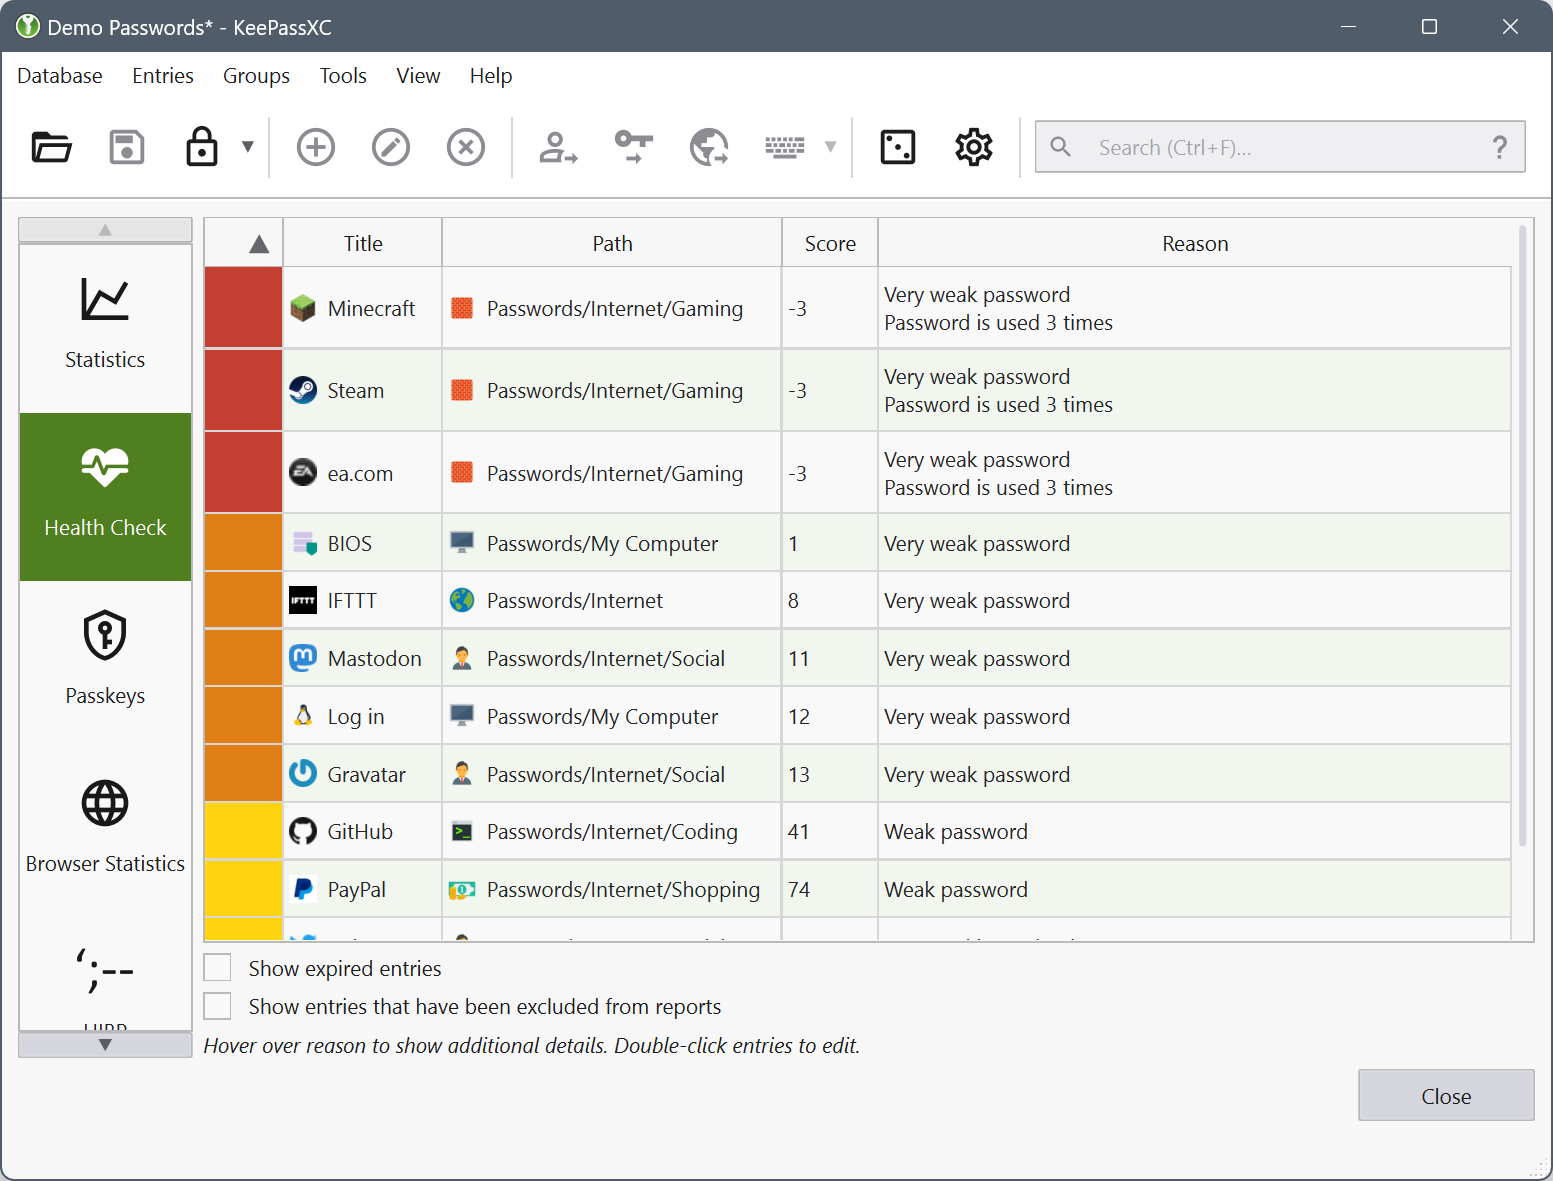Open the Password Generator dice icon
The height and width of the screenshot is (1181, 1553).
pyautogui.click(x=897, y=147)
